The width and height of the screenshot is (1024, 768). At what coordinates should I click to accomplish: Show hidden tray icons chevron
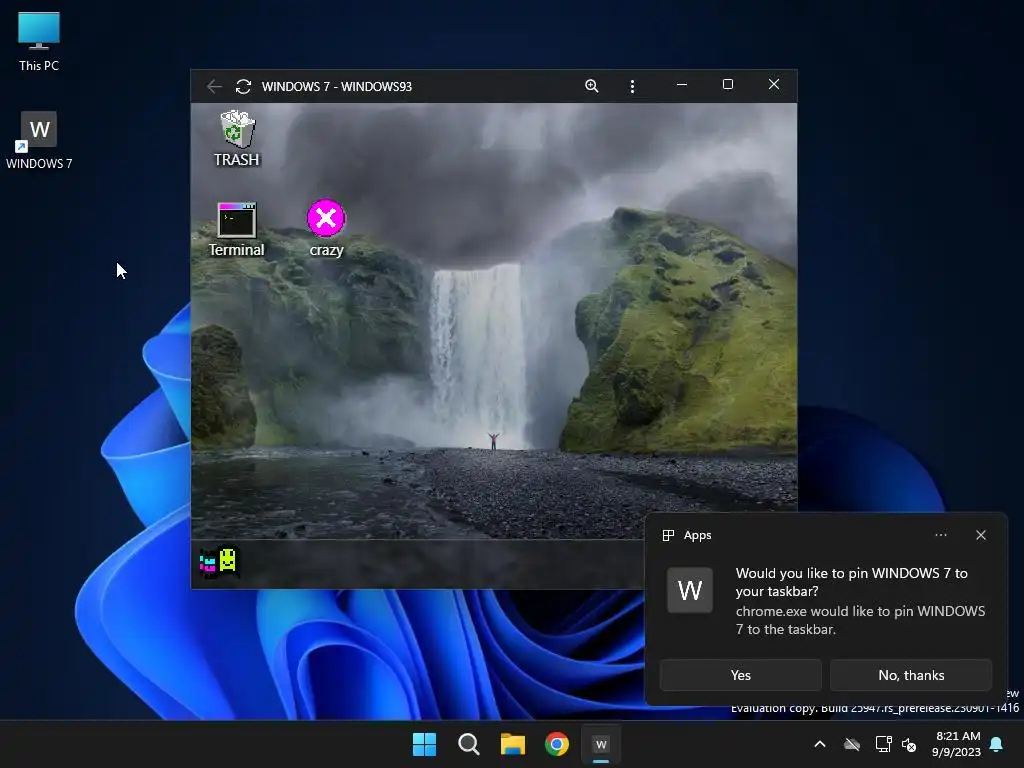click(x=820, y=744)
